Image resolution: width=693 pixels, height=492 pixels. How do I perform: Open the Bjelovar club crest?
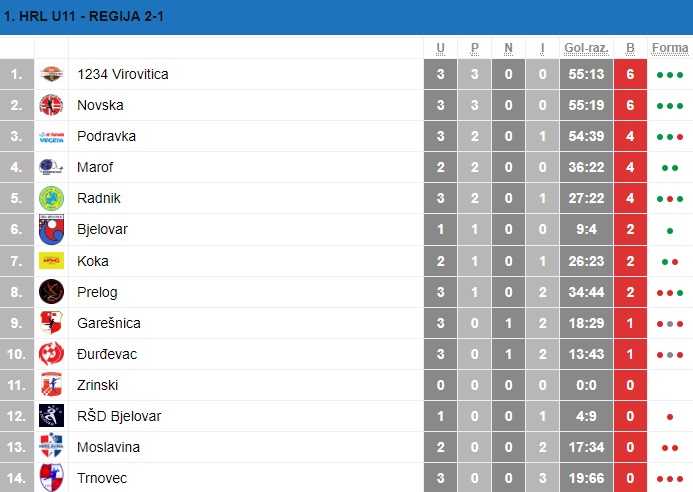tap(51, 229)
